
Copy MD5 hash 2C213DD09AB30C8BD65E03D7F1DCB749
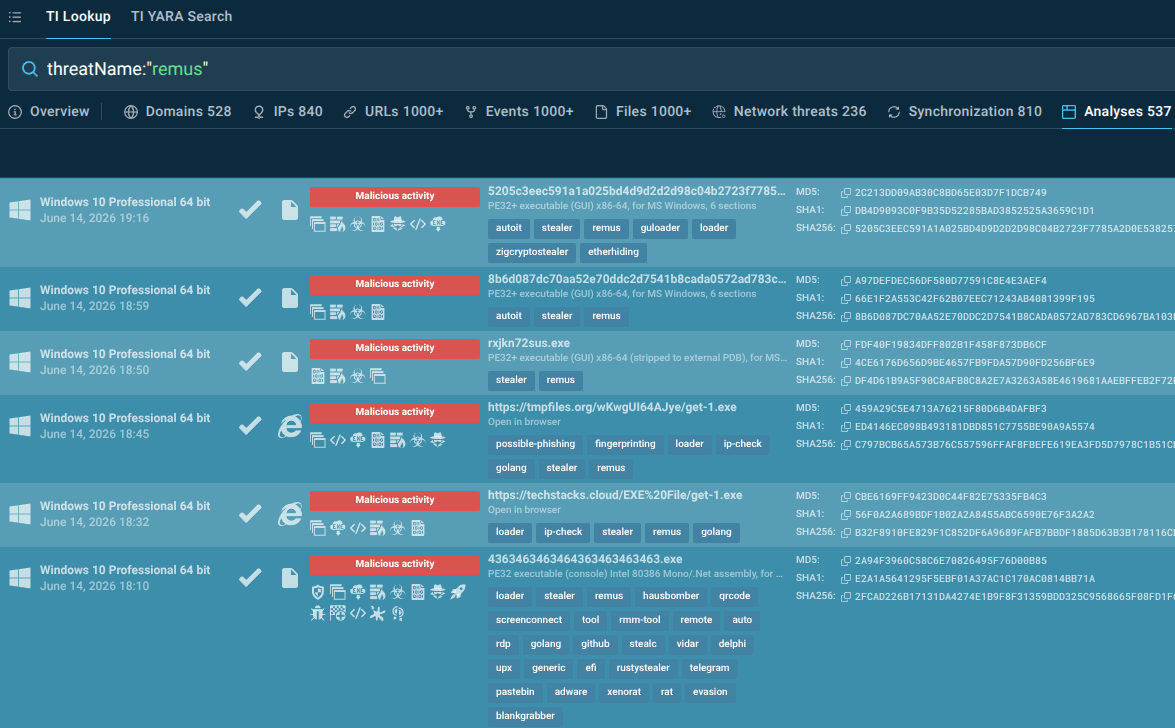[x=845, y=193]
